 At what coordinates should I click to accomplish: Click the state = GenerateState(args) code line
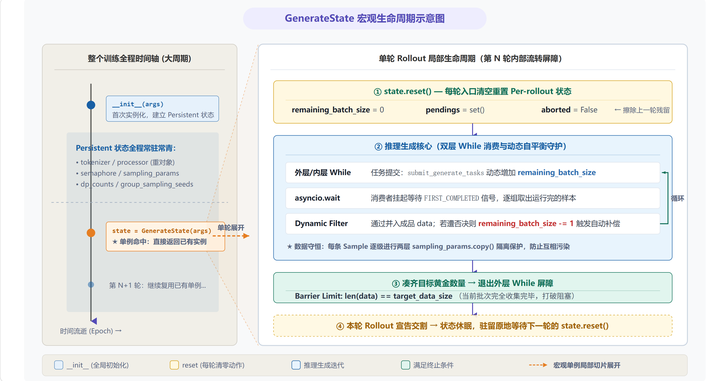coord(162,230)
